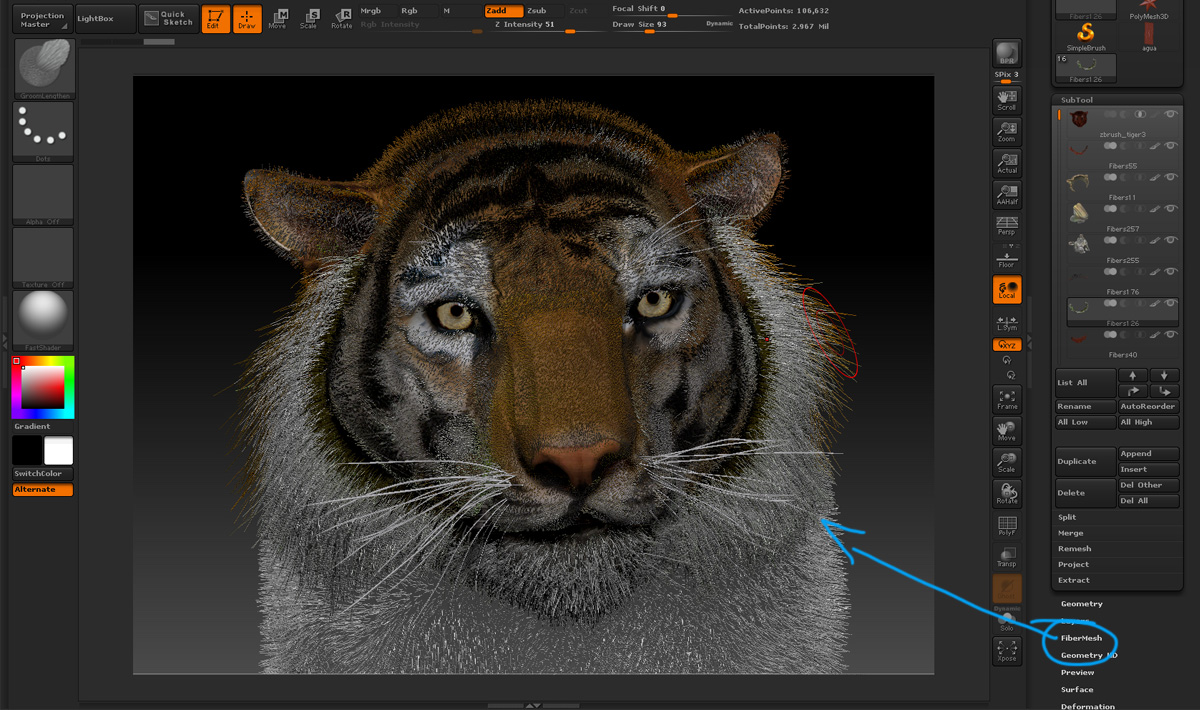Set canvas to Actual size

point(1007,163)
